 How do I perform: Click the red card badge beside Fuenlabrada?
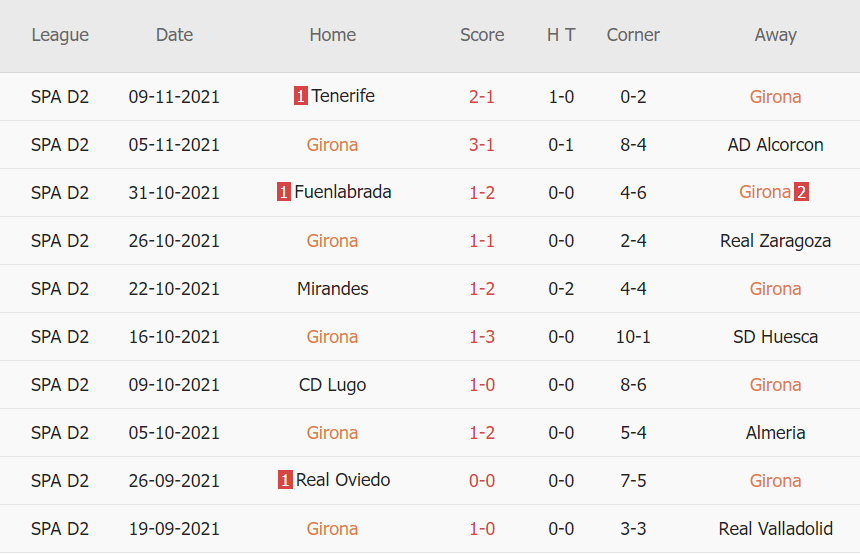pos(284,192)
